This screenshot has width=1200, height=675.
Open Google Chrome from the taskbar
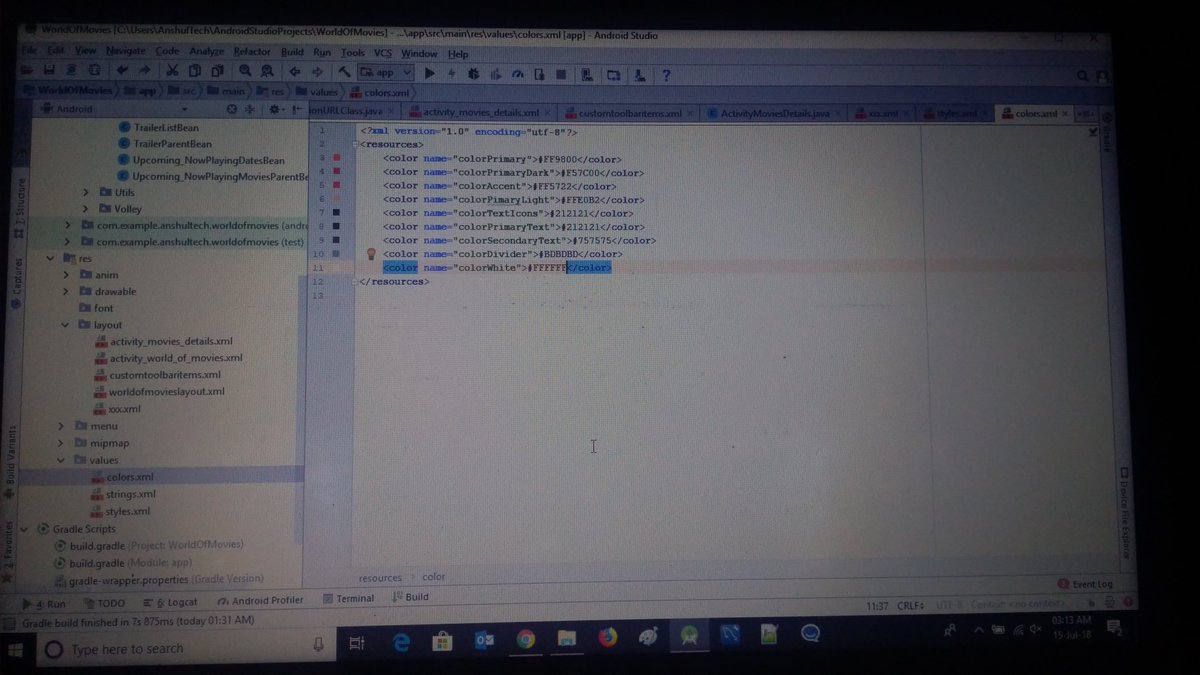(526, 638)
